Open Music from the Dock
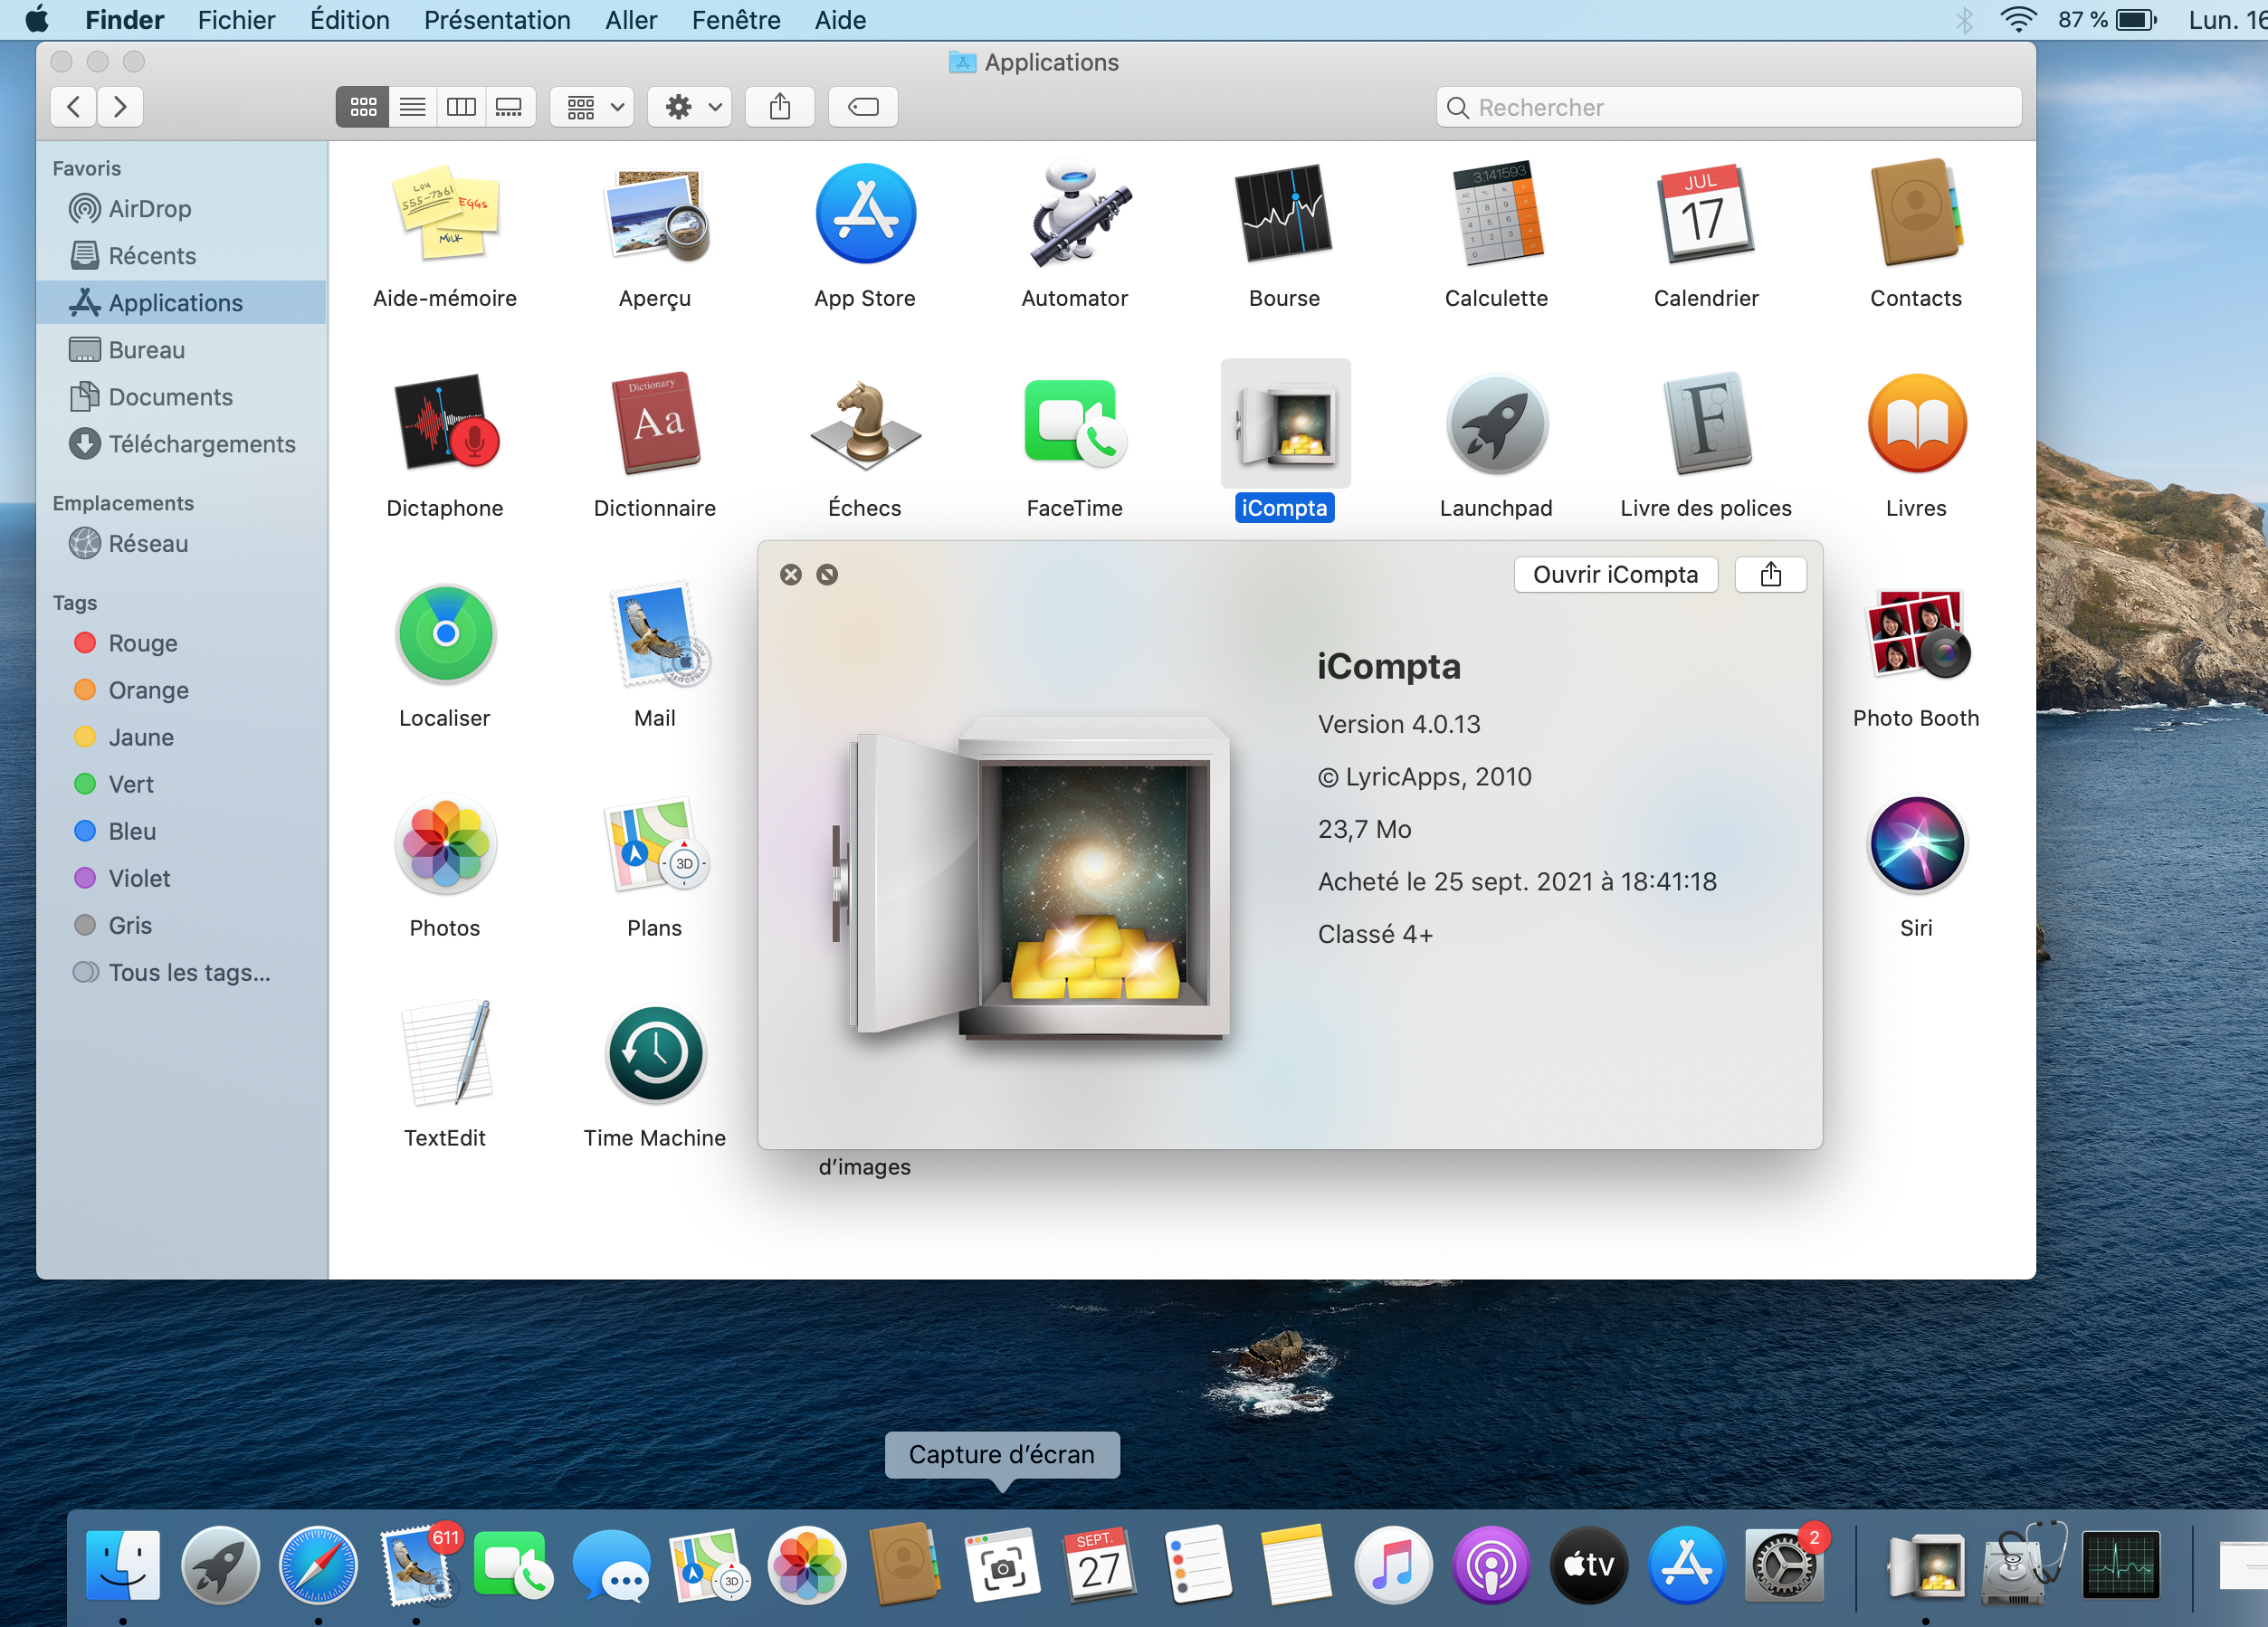 [1394, 1565]
